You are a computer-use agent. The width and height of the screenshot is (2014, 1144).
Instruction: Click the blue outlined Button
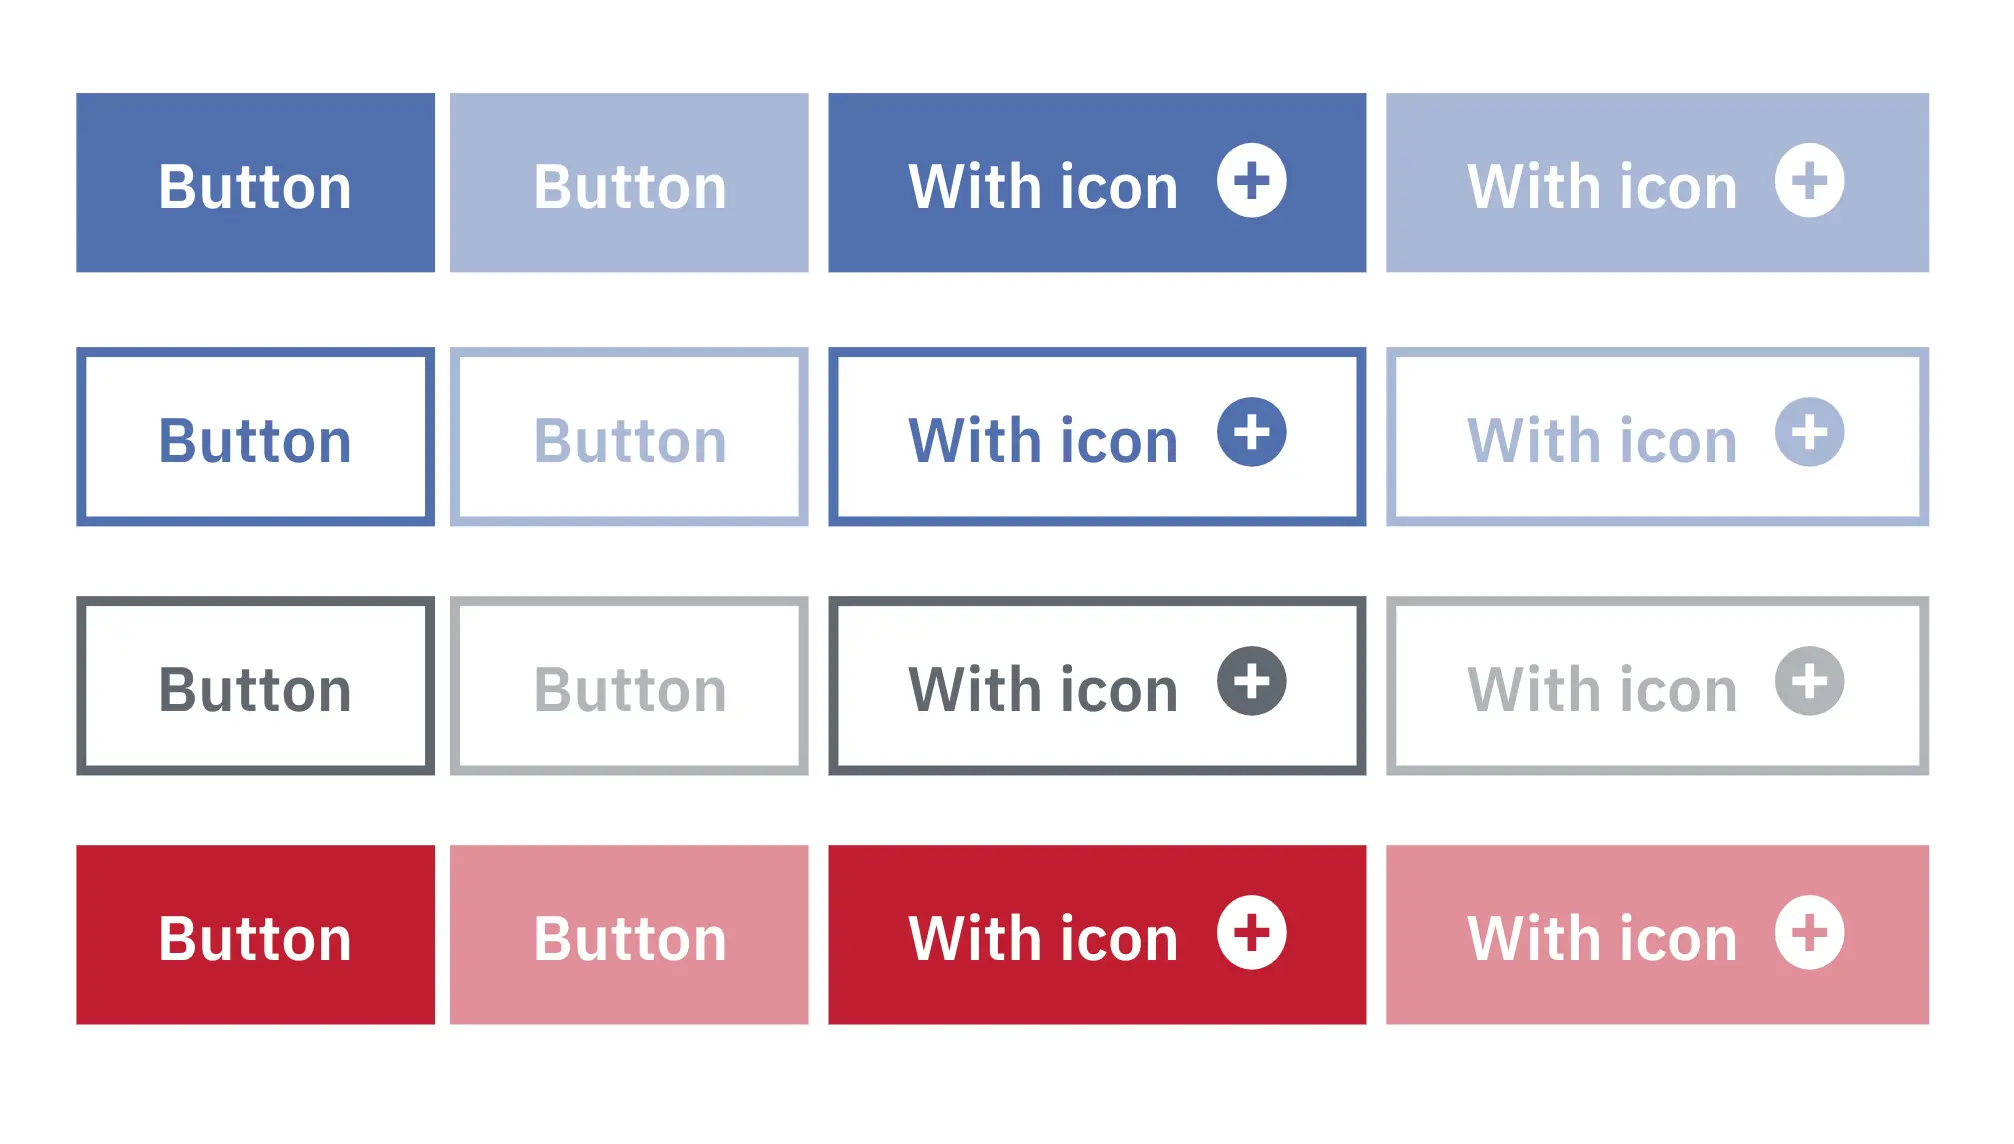(255, 435)
